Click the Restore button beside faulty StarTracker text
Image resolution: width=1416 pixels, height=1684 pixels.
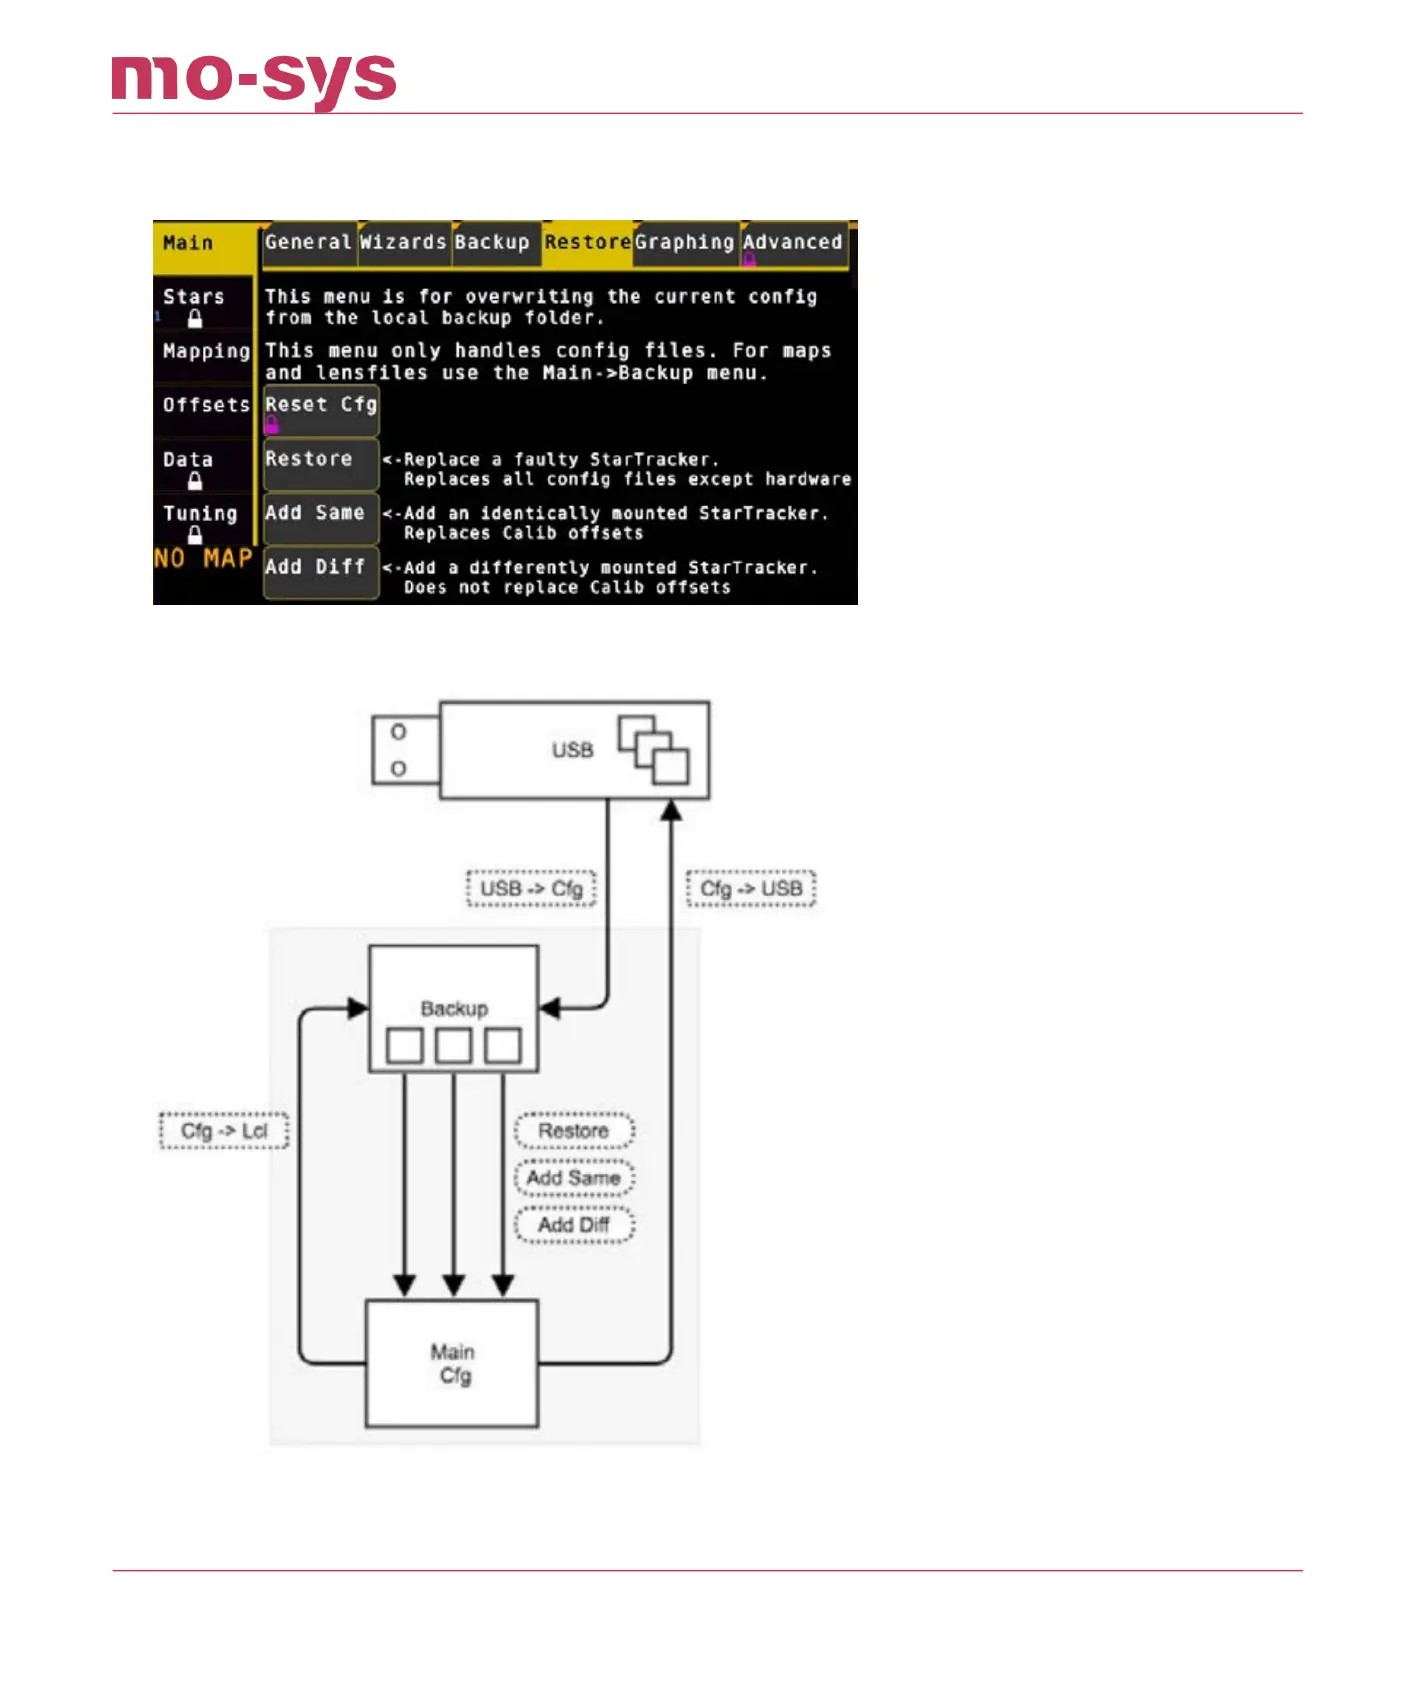tap(321, 464)
